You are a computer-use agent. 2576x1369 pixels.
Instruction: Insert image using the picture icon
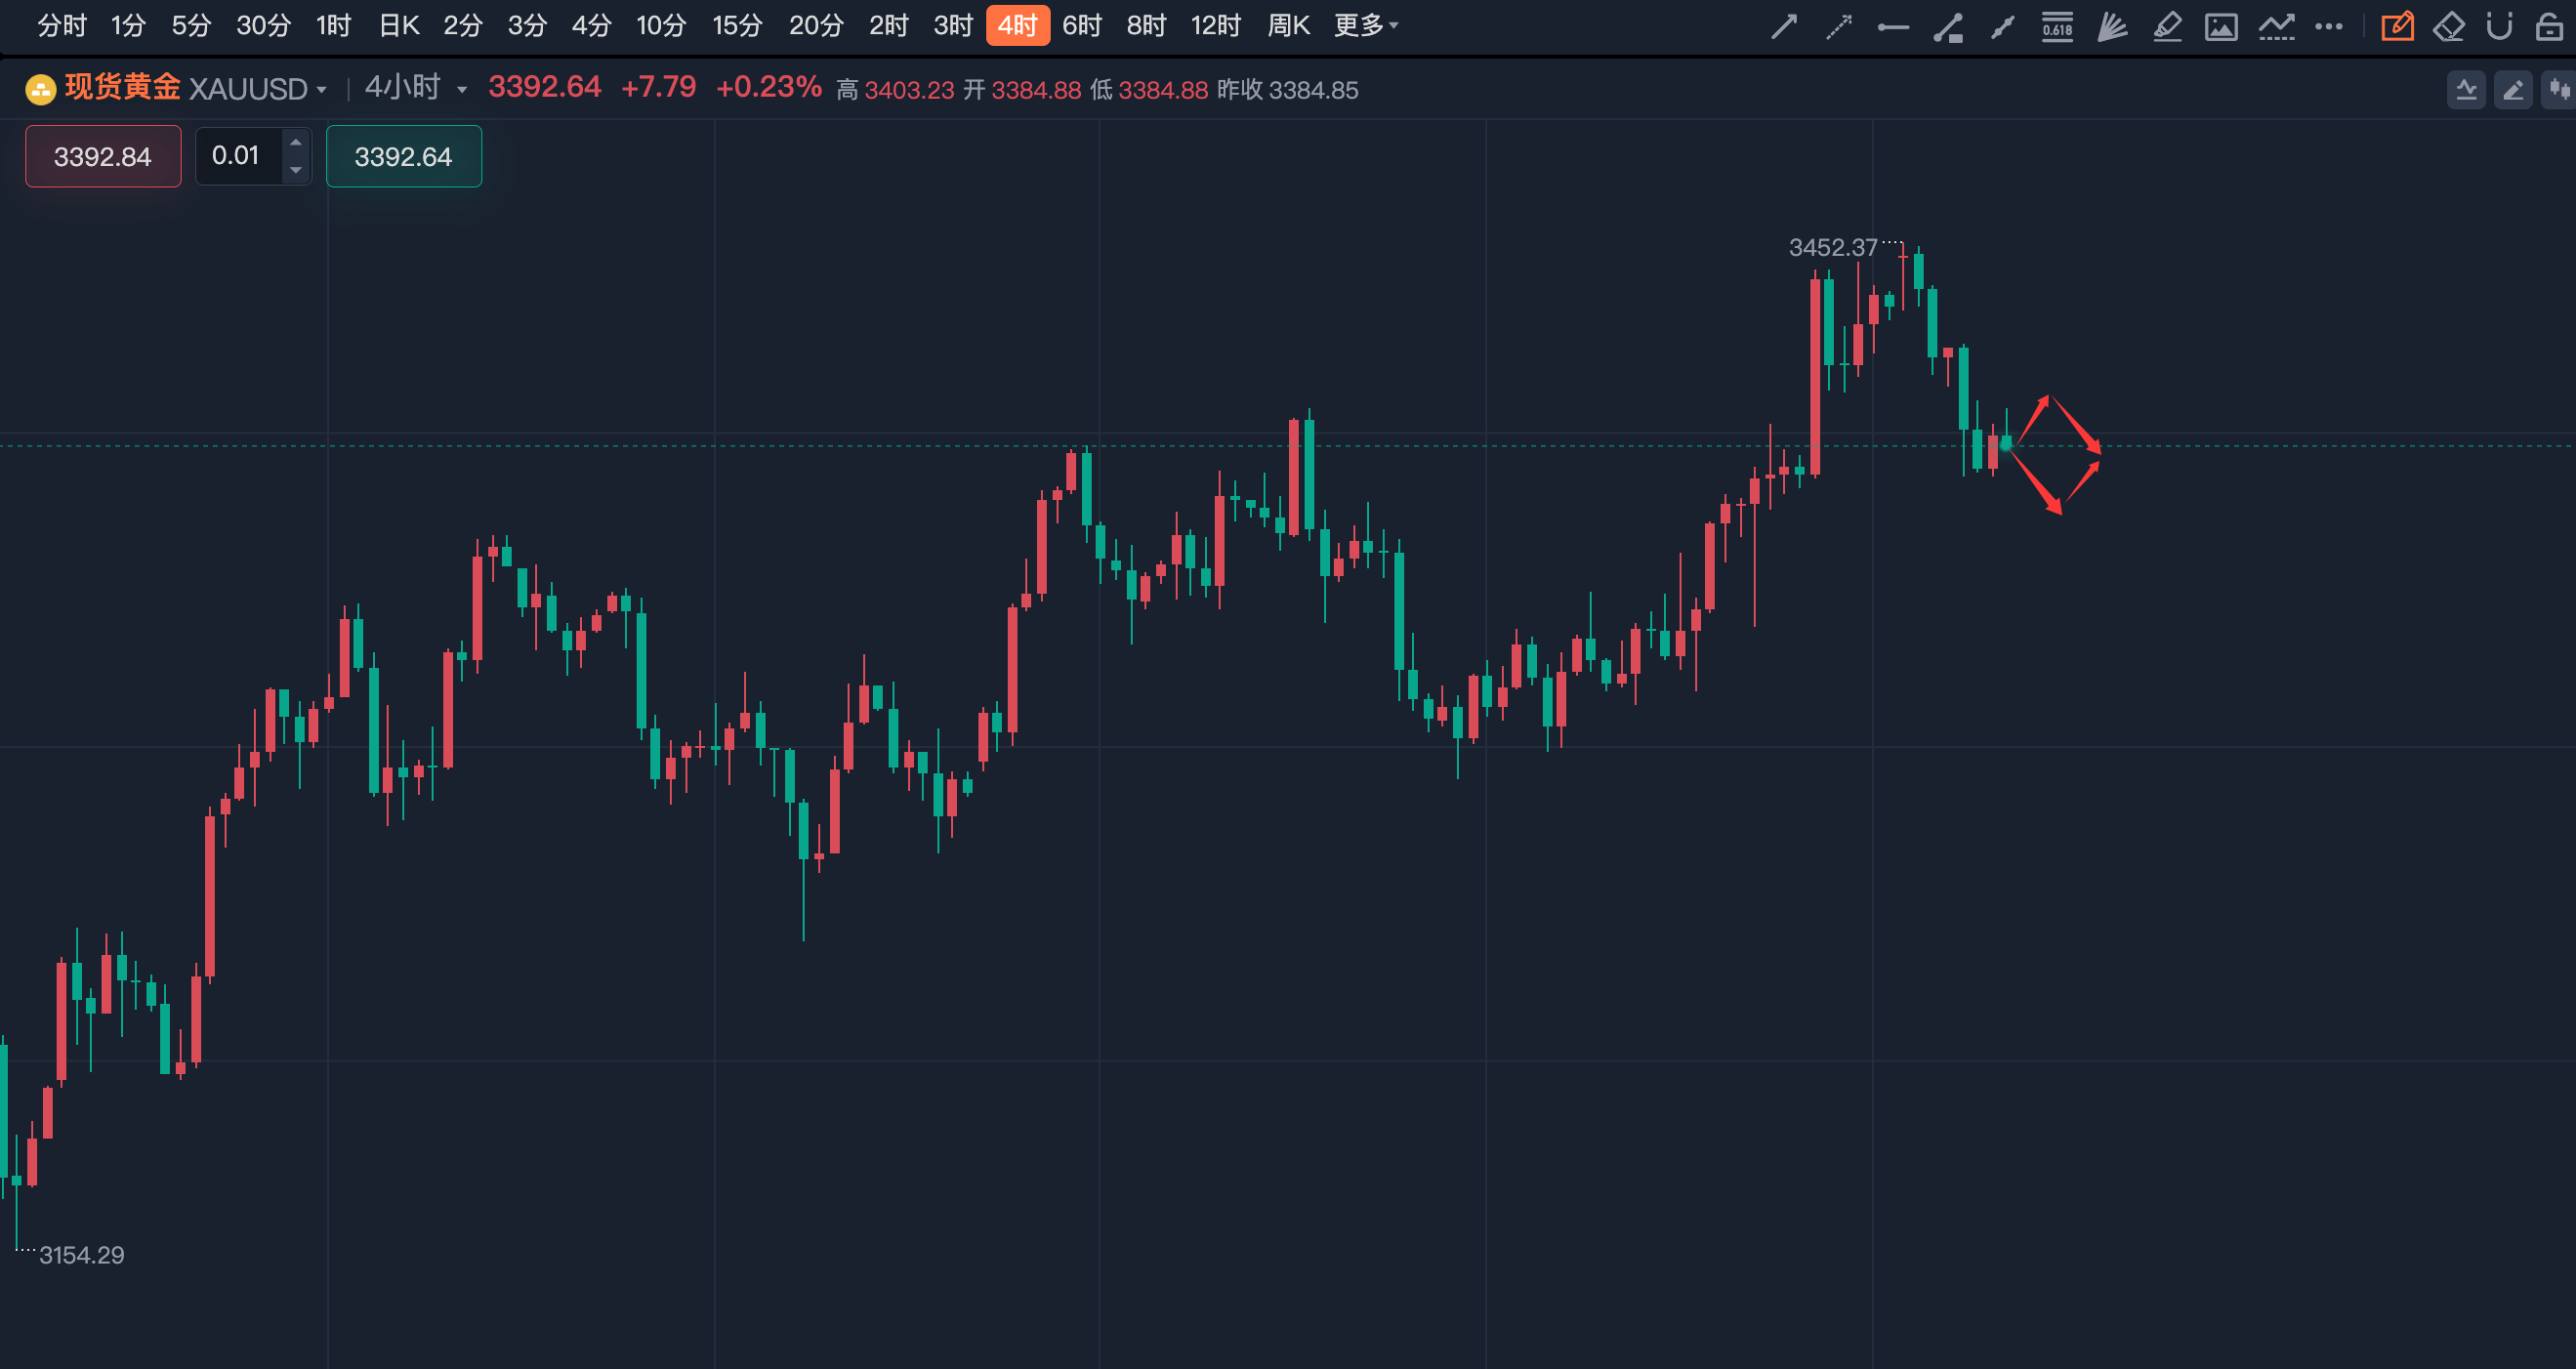[x=2220, y=26]
